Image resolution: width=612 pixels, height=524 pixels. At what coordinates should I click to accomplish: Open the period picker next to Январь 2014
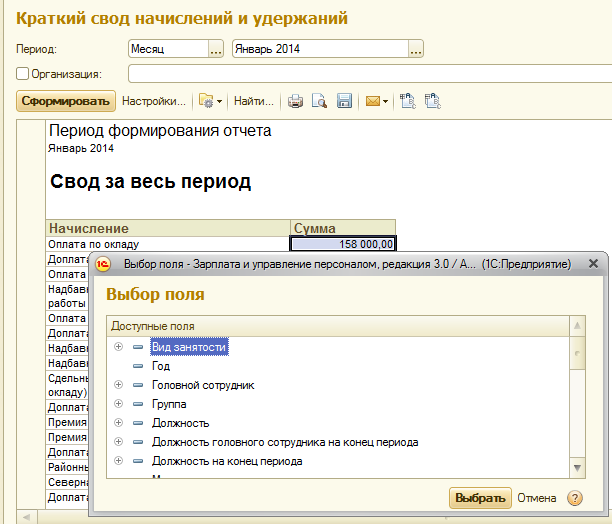(416, 49)
